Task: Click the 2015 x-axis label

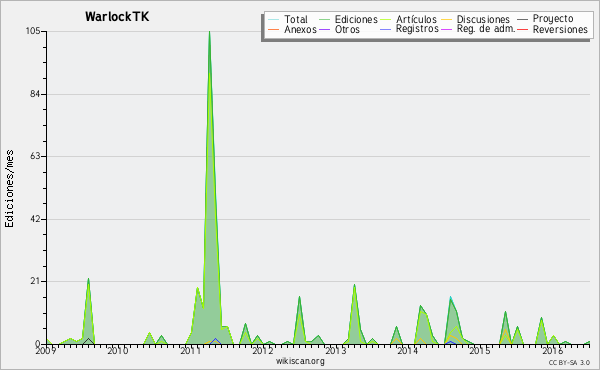Action: [x=479, y=350]
